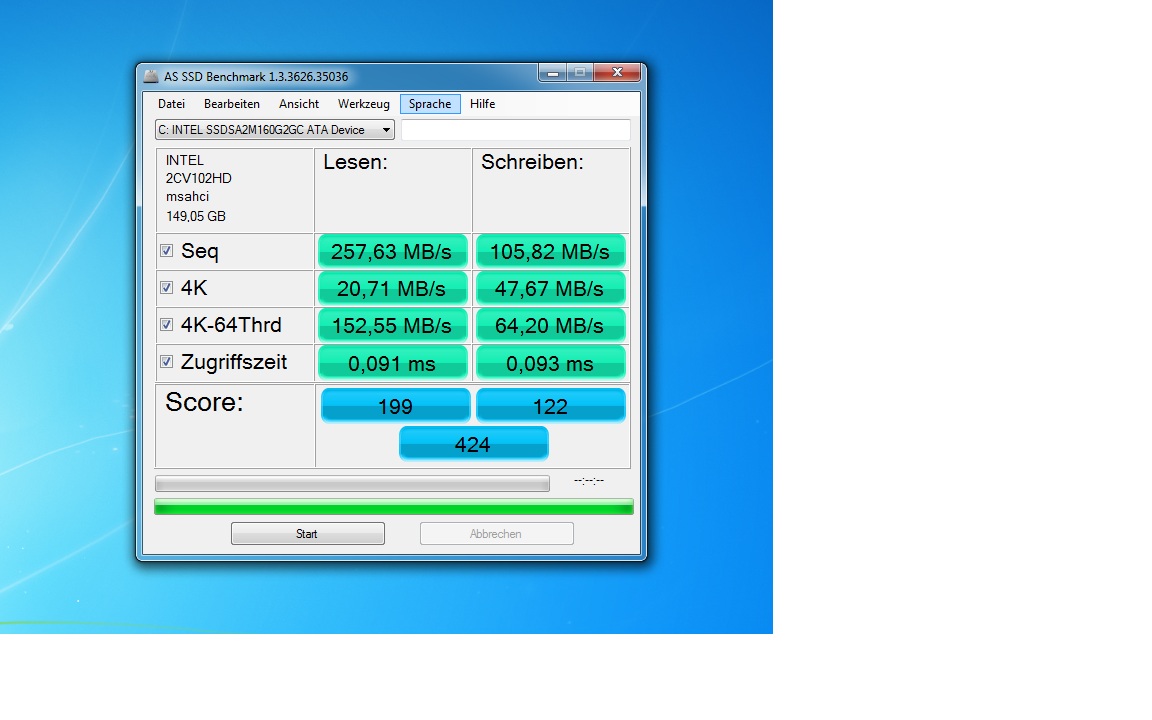Select the Seq read result 257,63 MB/s

click(x=392, y=251)
